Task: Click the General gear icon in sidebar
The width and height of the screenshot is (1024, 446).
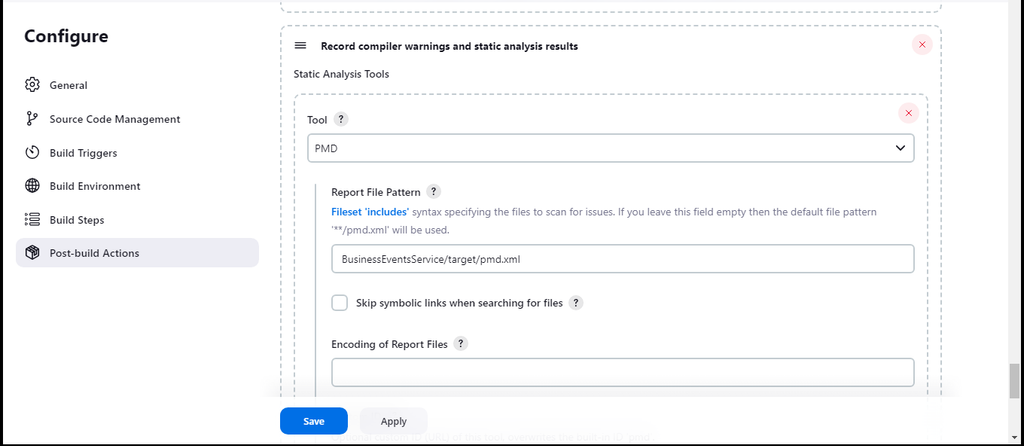Action: [x=32, y=85]
